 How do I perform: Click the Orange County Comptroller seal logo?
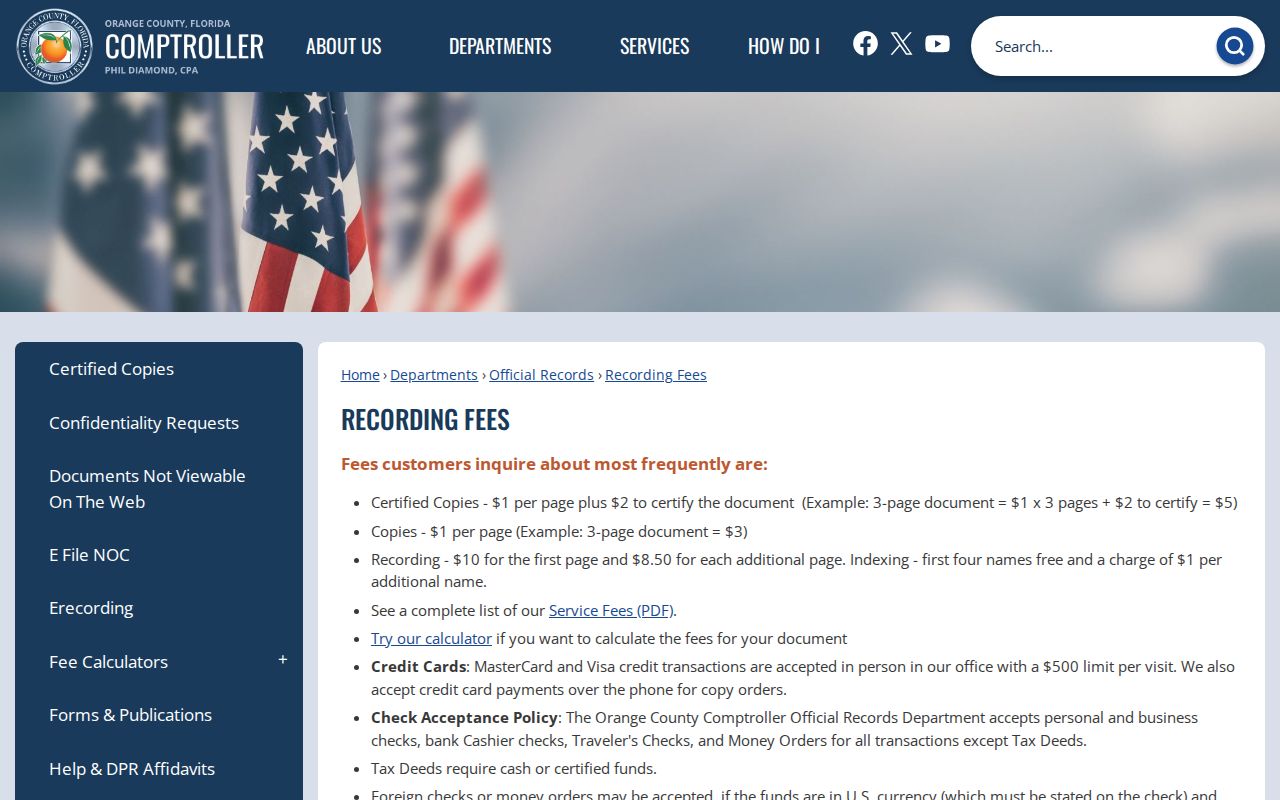(x=55, y=46)
